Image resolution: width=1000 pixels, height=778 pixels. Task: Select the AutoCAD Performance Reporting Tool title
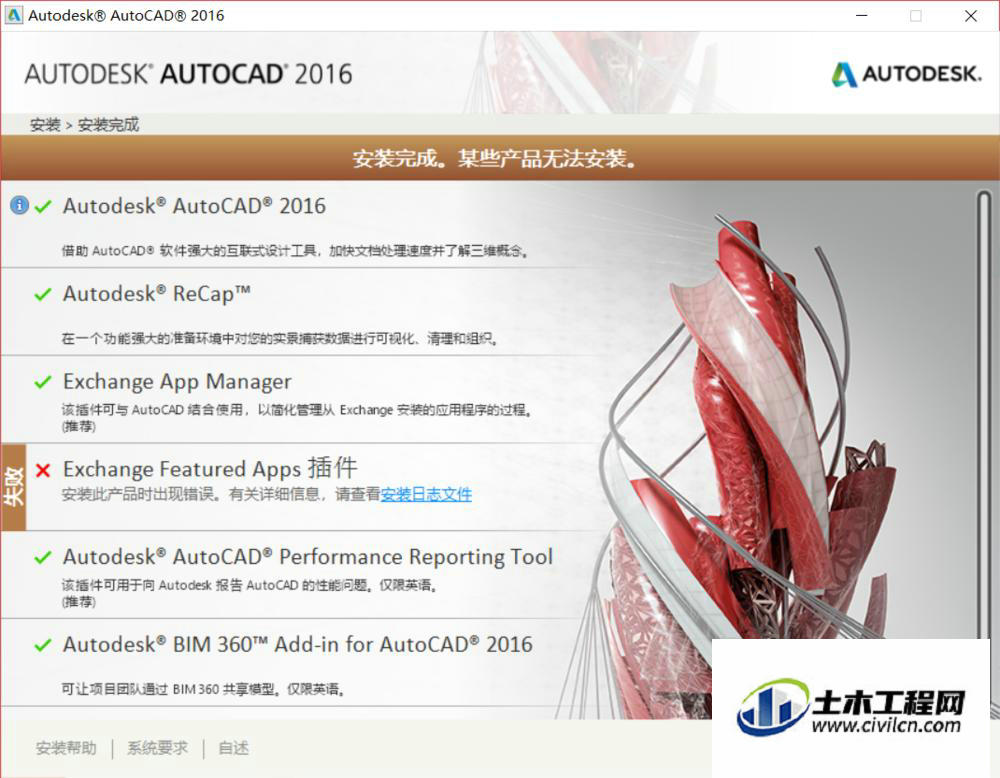(x=307, y=557)
